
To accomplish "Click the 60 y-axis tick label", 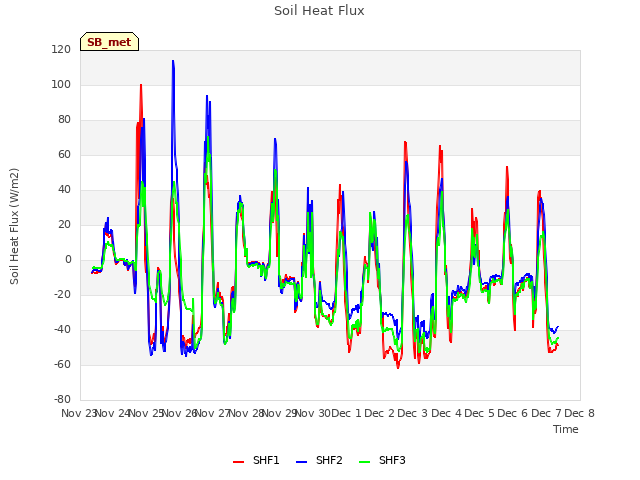I will pyautogui.click(x=64, y=154).
